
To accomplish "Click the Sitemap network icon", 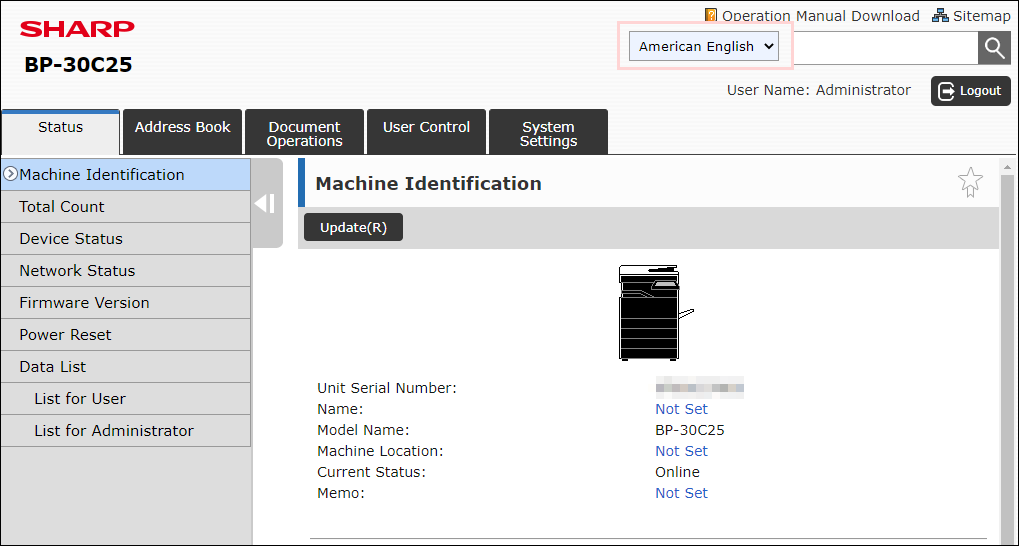I will click(x=940, y=15).
